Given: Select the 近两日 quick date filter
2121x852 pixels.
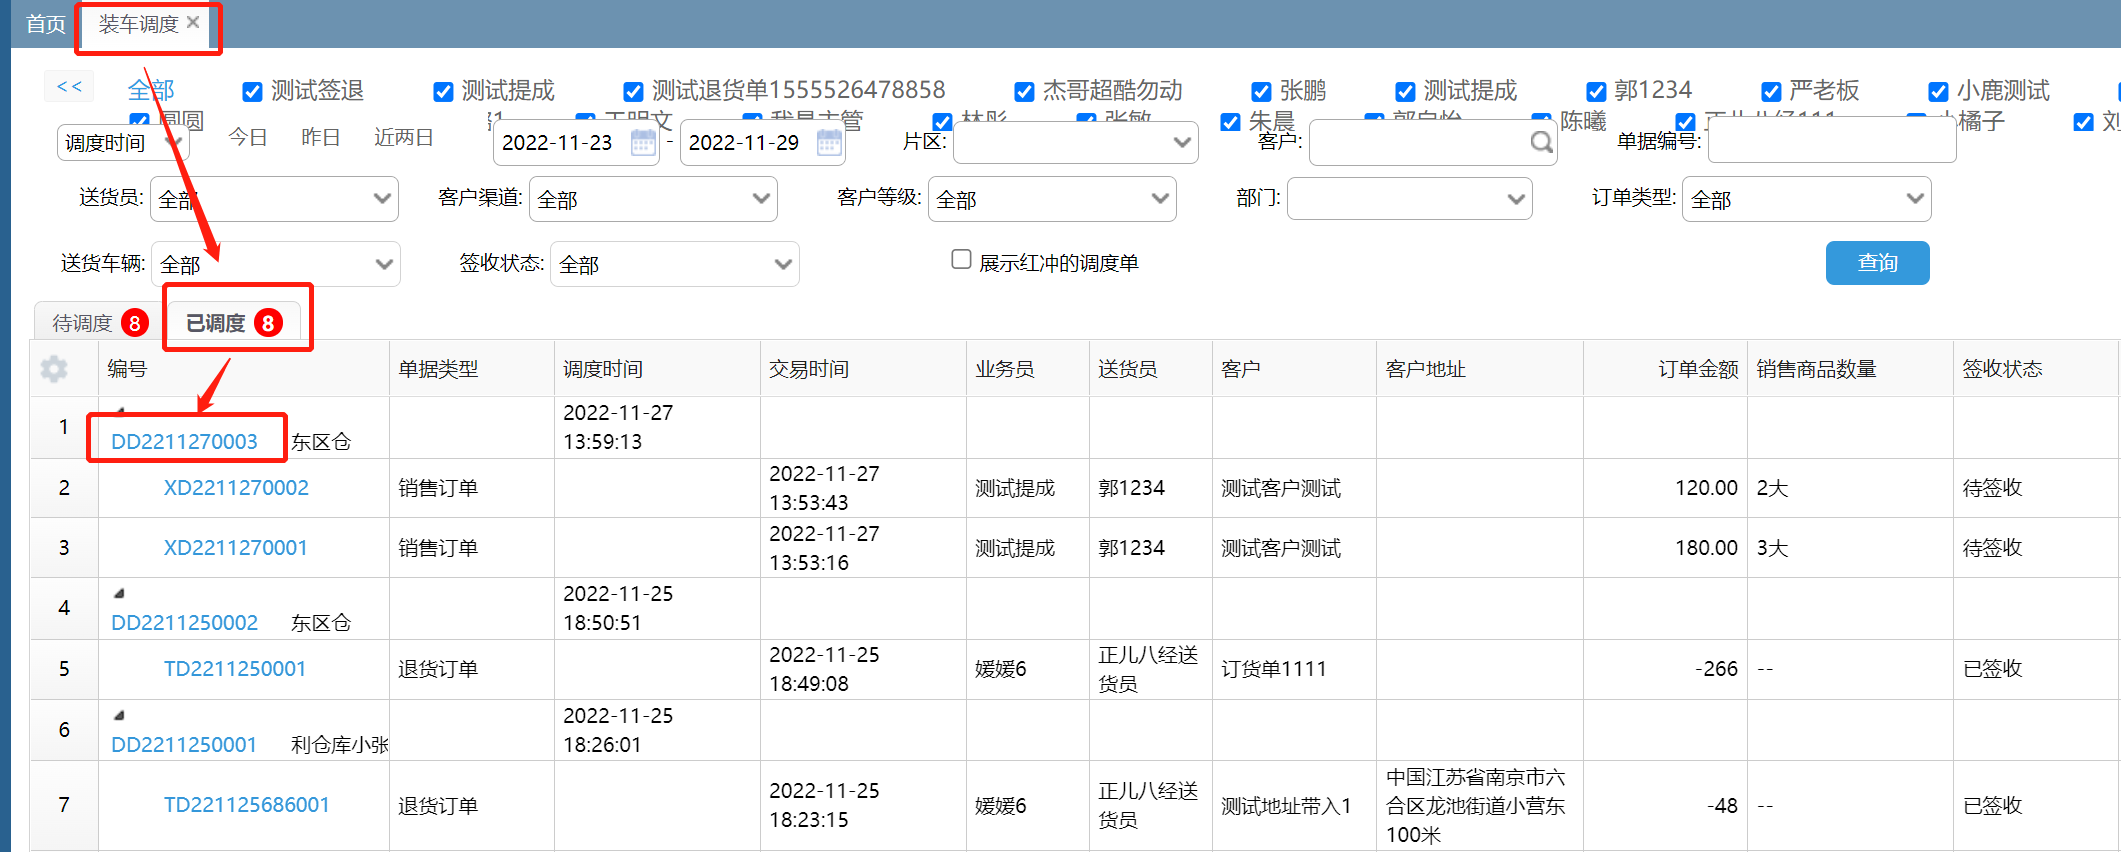Looking at the screenshot, I should 404,137.
